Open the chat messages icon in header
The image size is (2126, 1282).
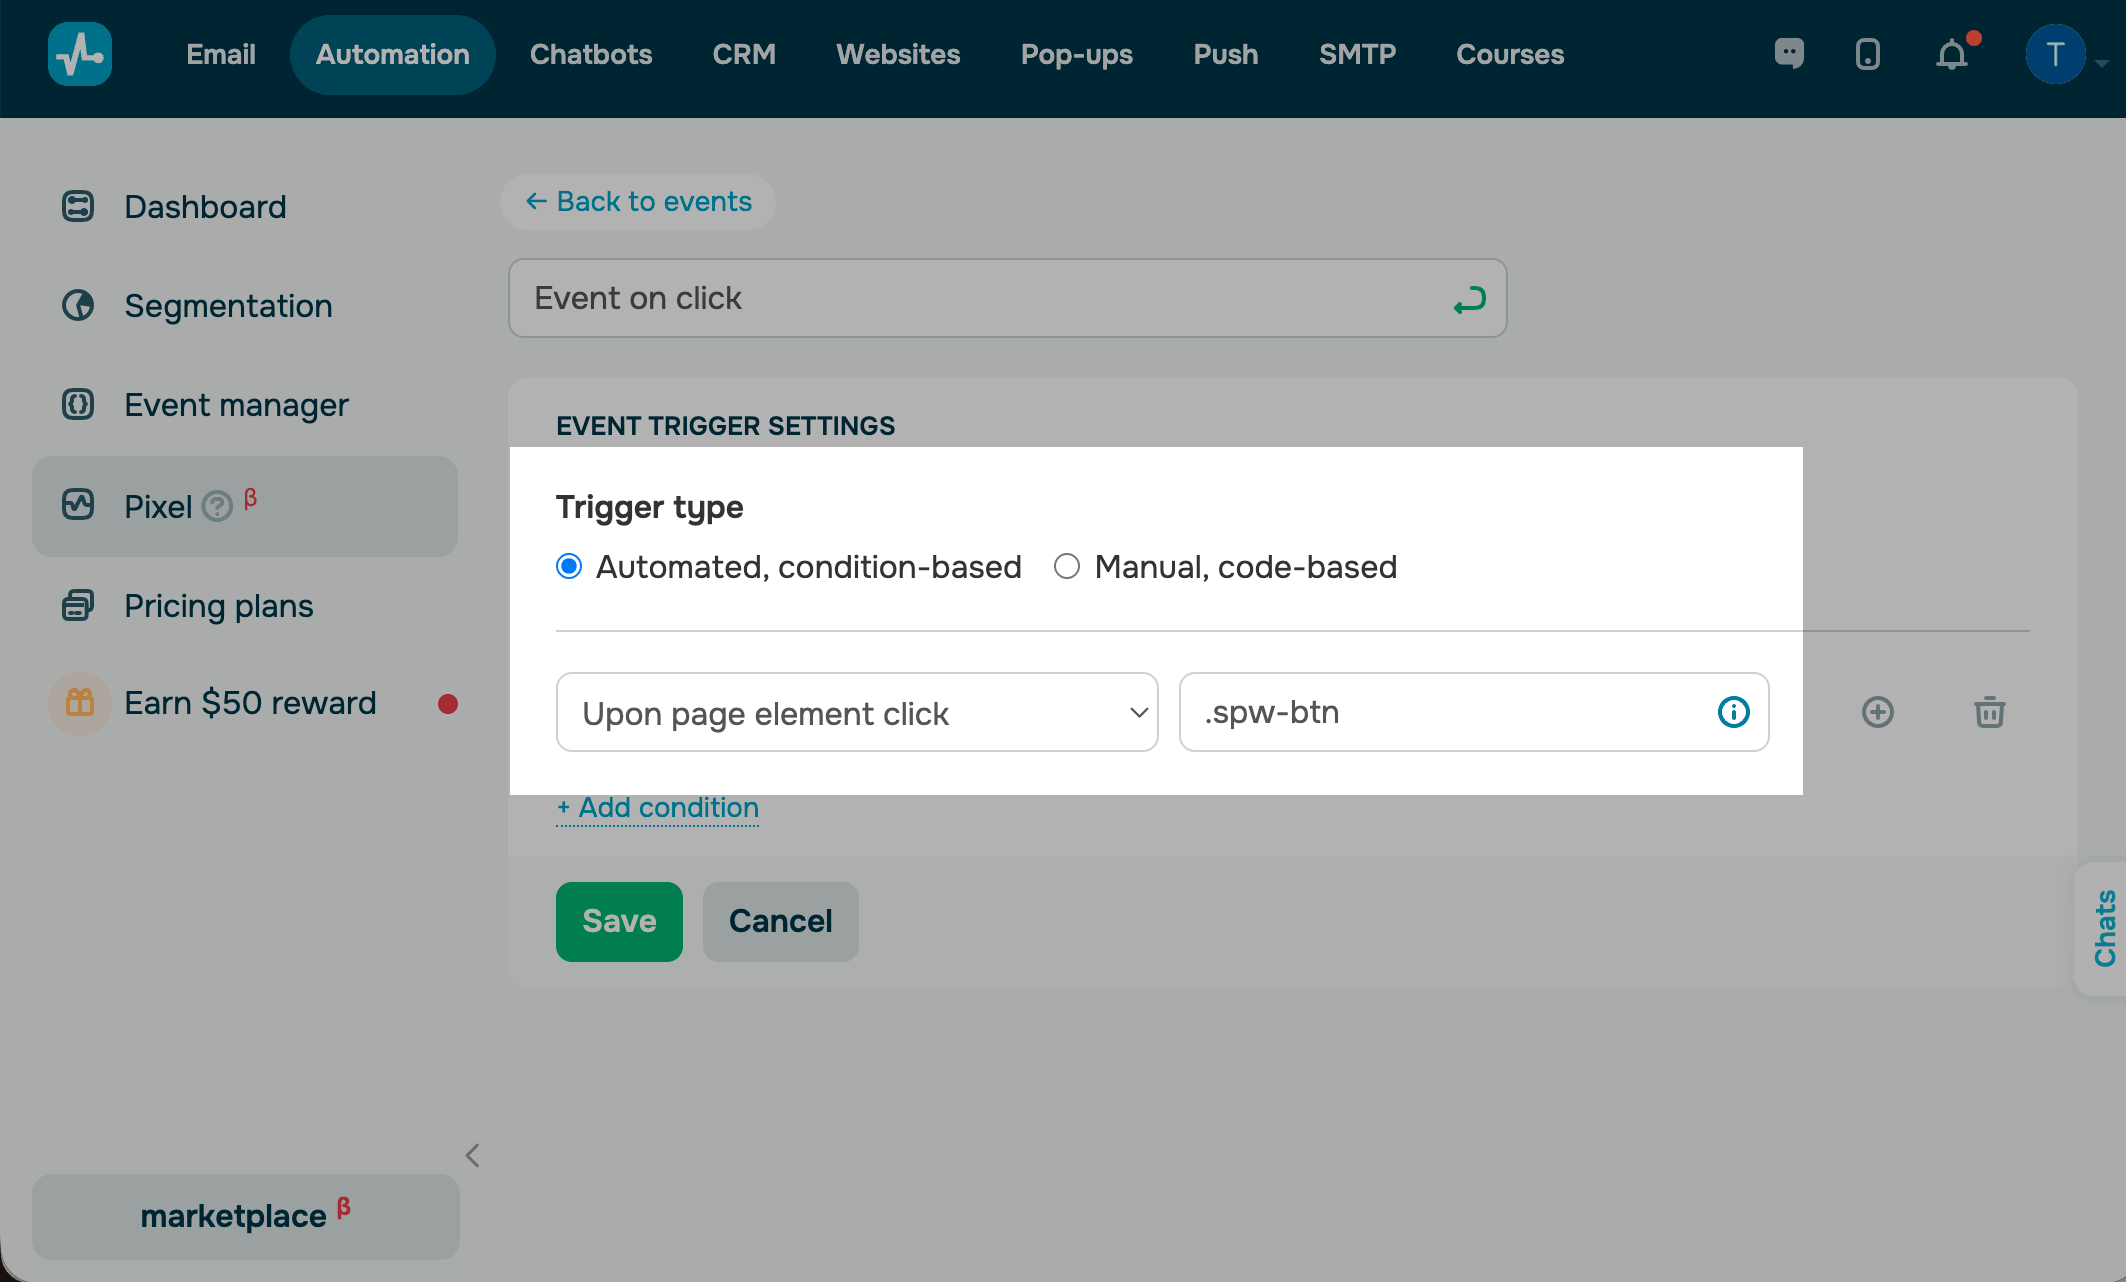(x=1789, y=54)
